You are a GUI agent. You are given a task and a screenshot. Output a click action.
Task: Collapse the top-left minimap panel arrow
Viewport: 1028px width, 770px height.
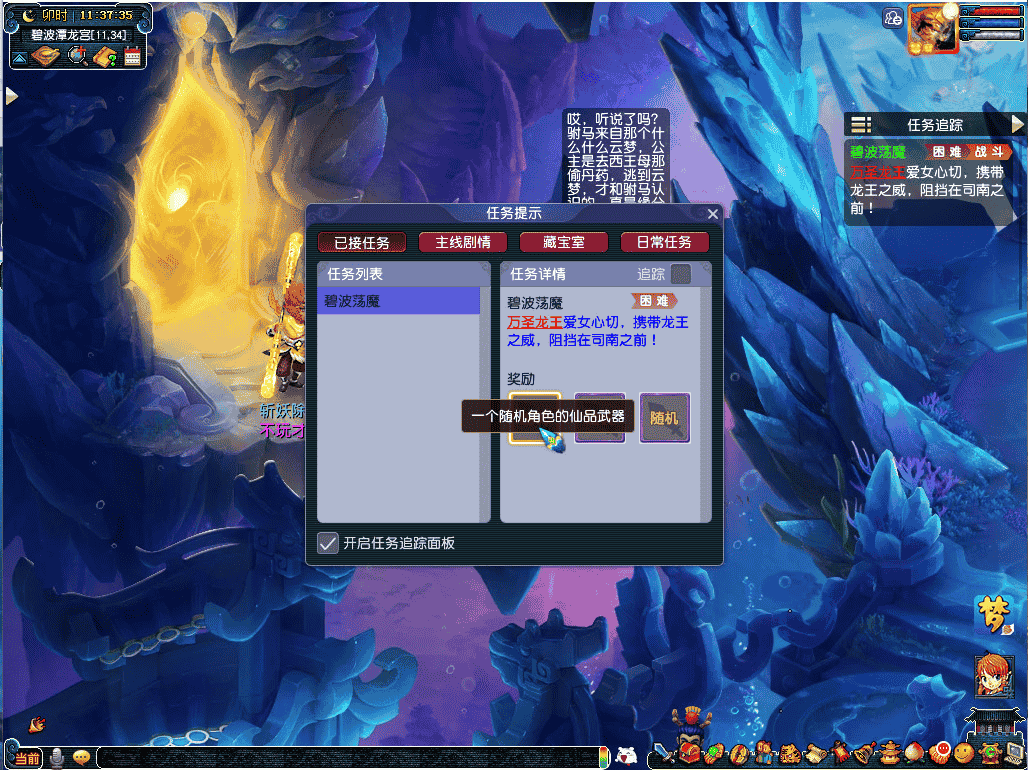19,58
